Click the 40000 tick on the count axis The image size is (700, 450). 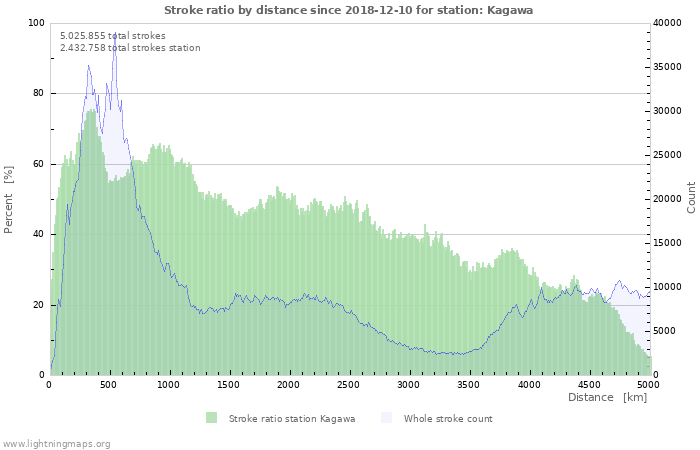[668, 23]
